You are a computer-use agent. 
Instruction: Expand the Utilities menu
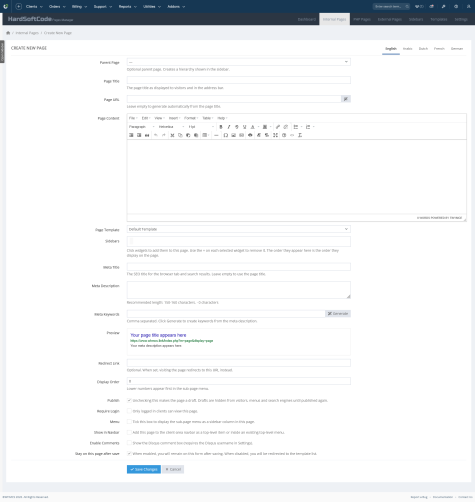(x=152, y=6)
